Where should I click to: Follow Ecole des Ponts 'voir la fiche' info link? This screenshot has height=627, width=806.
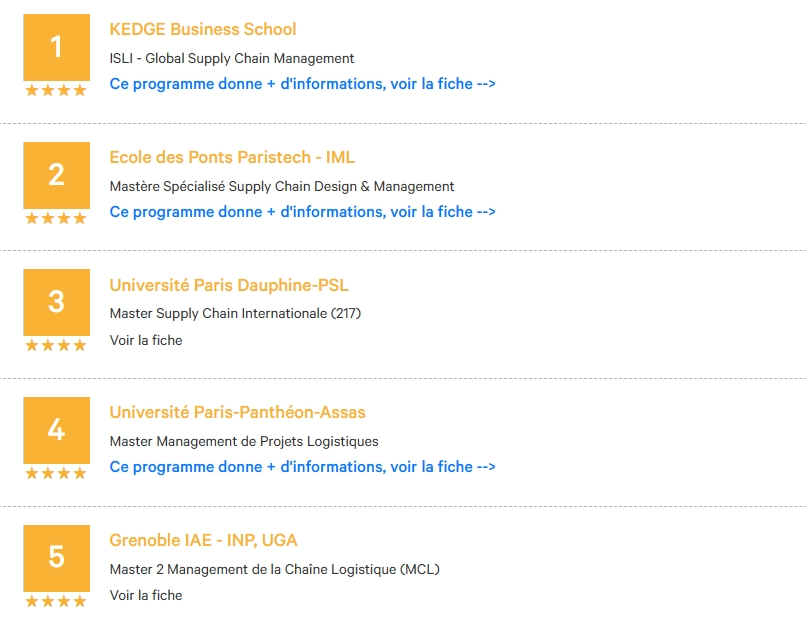tap(303, 212)
